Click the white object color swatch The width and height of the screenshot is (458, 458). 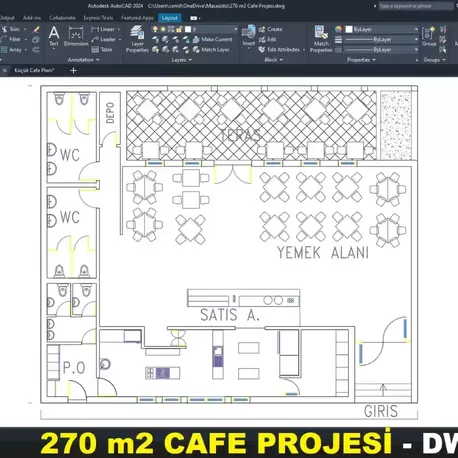[349, 29]
